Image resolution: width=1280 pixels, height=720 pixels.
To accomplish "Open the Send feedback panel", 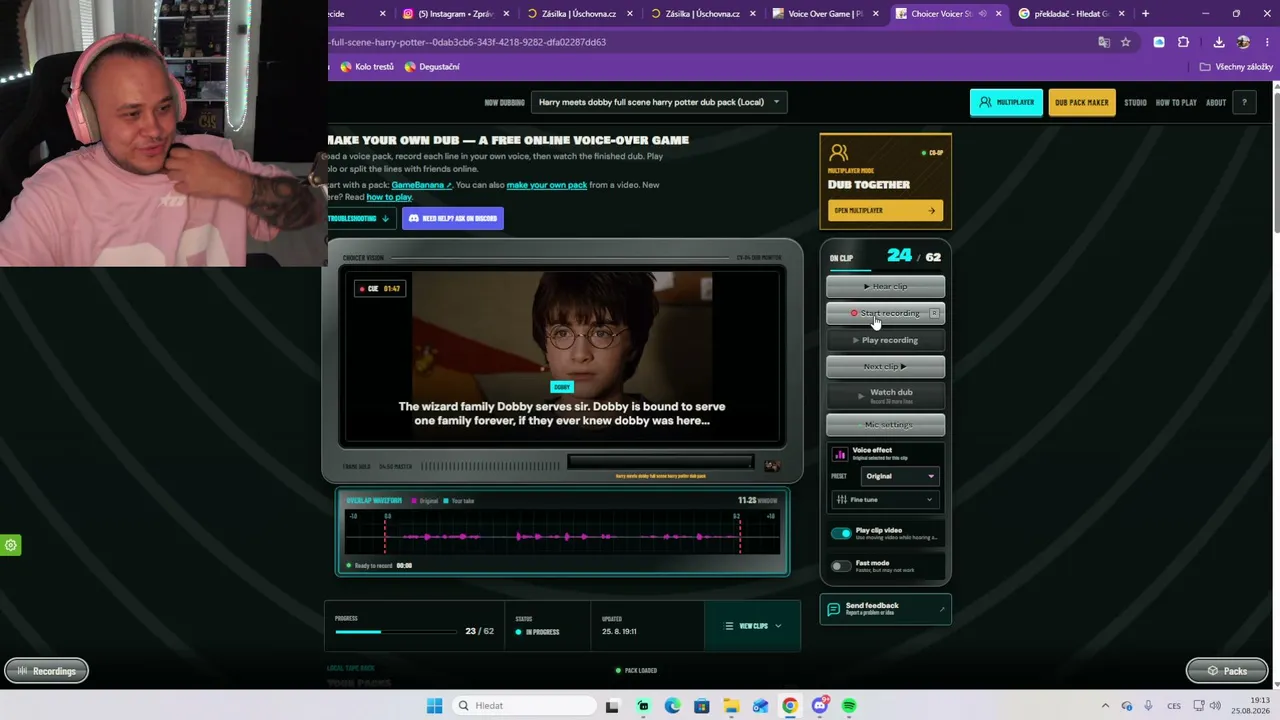I will [885, 608].
